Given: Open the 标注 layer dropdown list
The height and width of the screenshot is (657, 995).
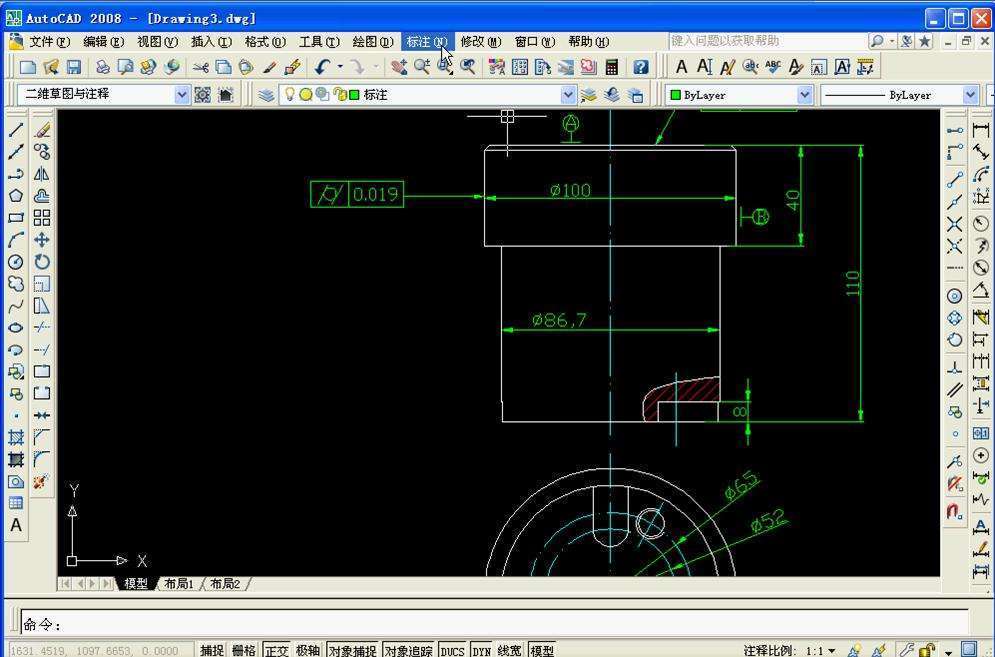Looking at the screenshot, I should click(568, 95).
